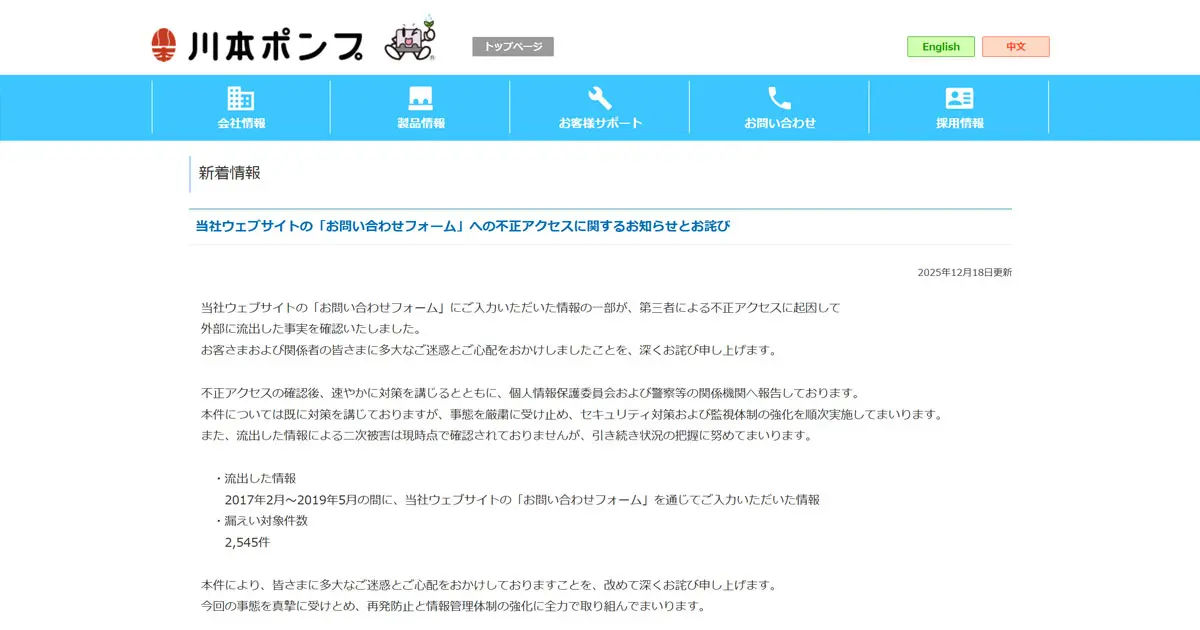Click the phone icon above お問い合わせ
This screenshot has height=630, width=1200.
point(779,96)
